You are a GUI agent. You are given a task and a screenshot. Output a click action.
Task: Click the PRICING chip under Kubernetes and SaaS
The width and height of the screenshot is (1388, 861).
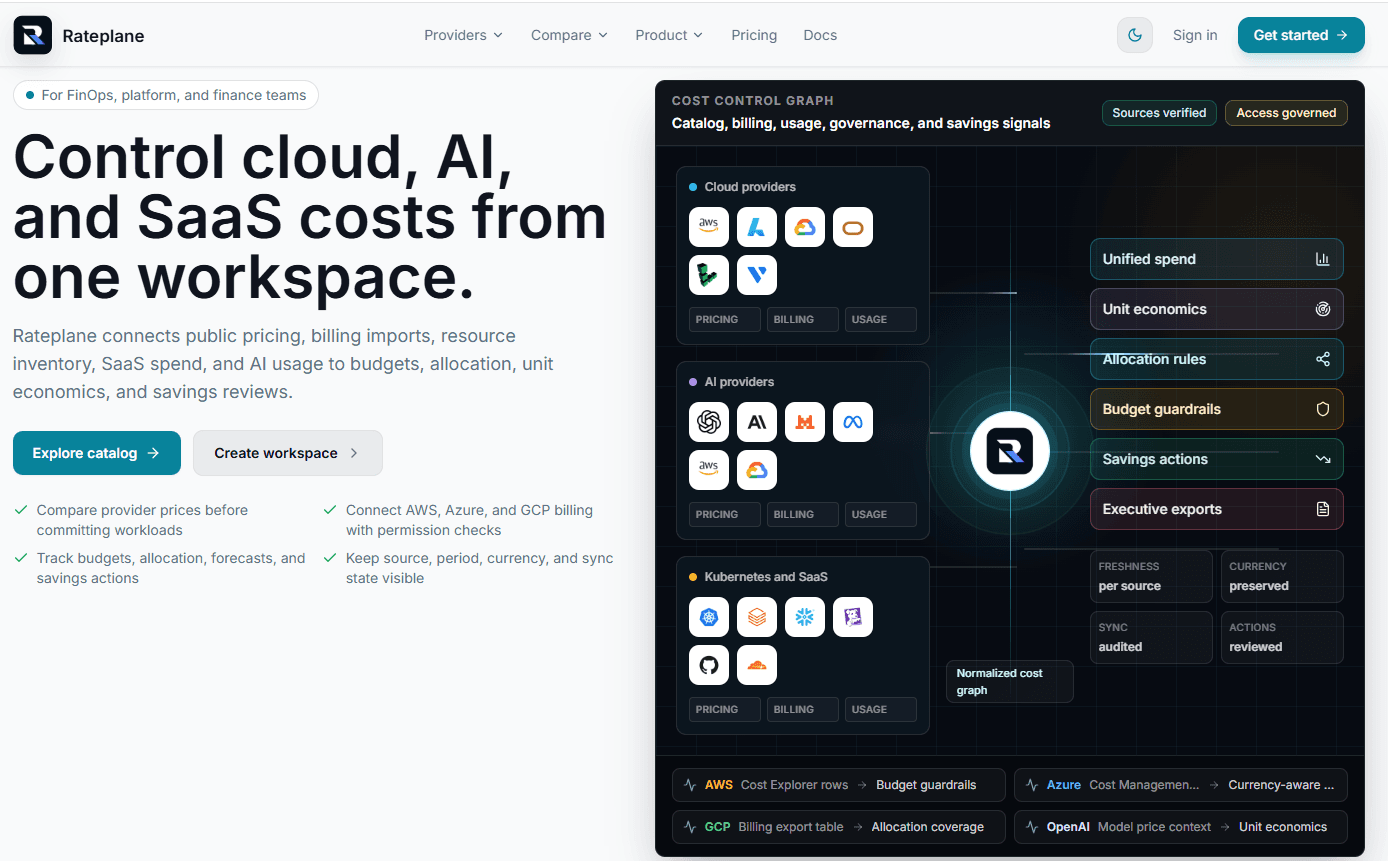pyautogui.click(x=725, y=709)
